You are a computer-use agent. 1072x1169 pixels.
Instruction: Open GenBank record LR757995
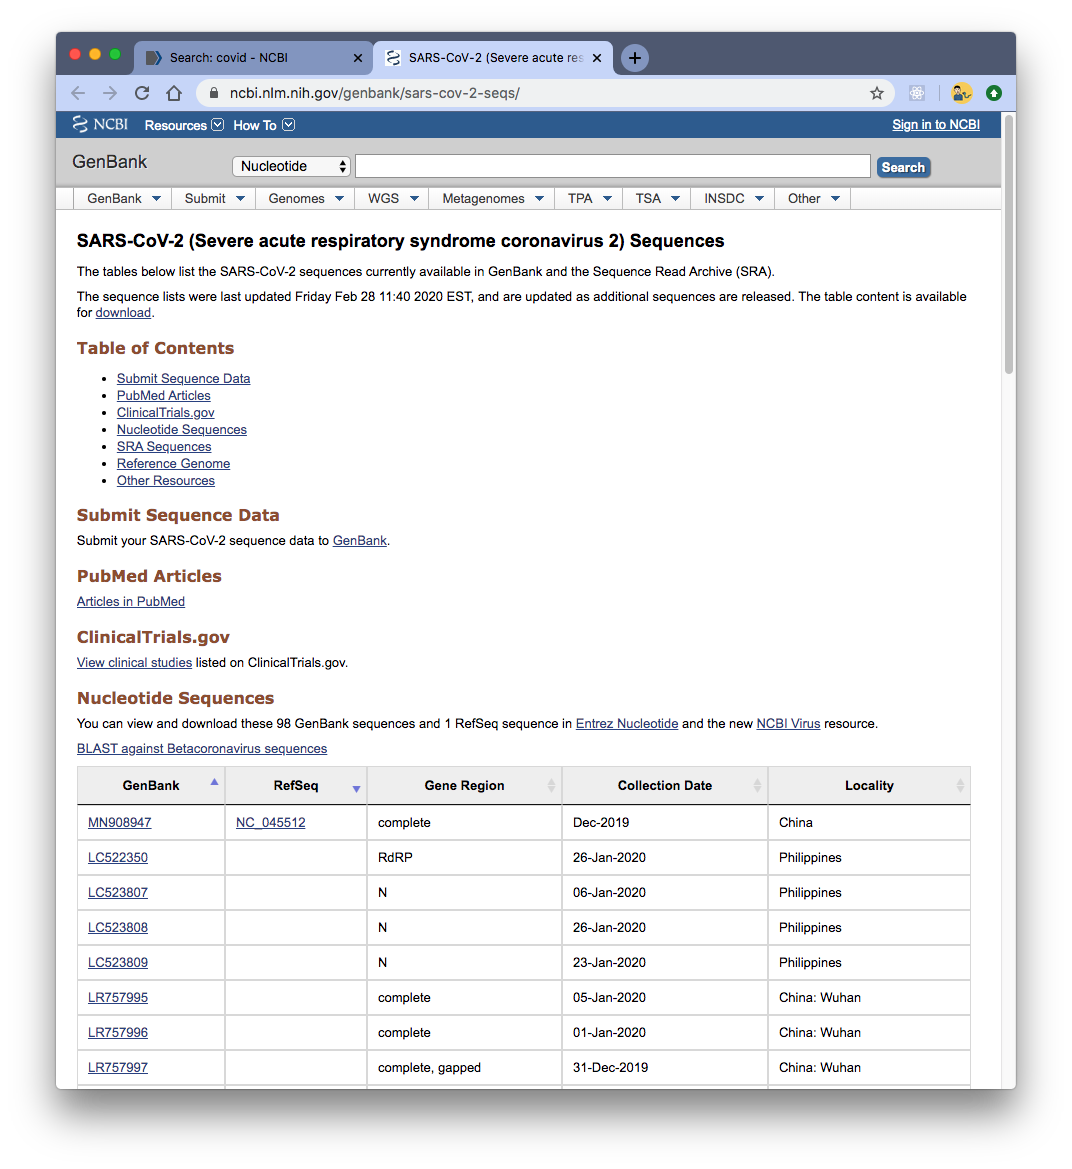coord(118,998)
